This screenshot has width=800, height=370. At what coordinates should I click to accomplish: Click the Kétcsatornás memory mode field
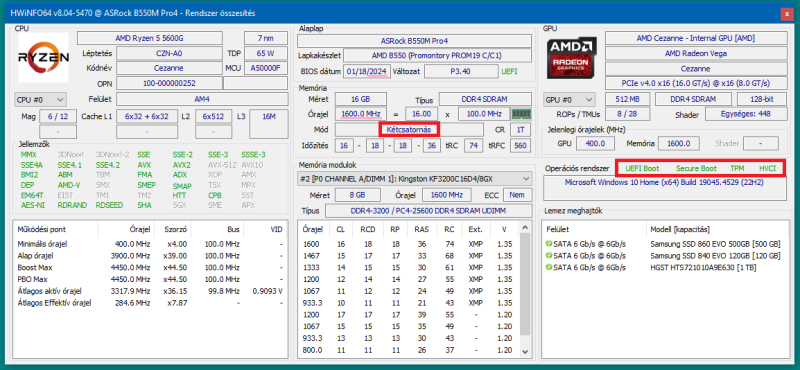[409, 130]
